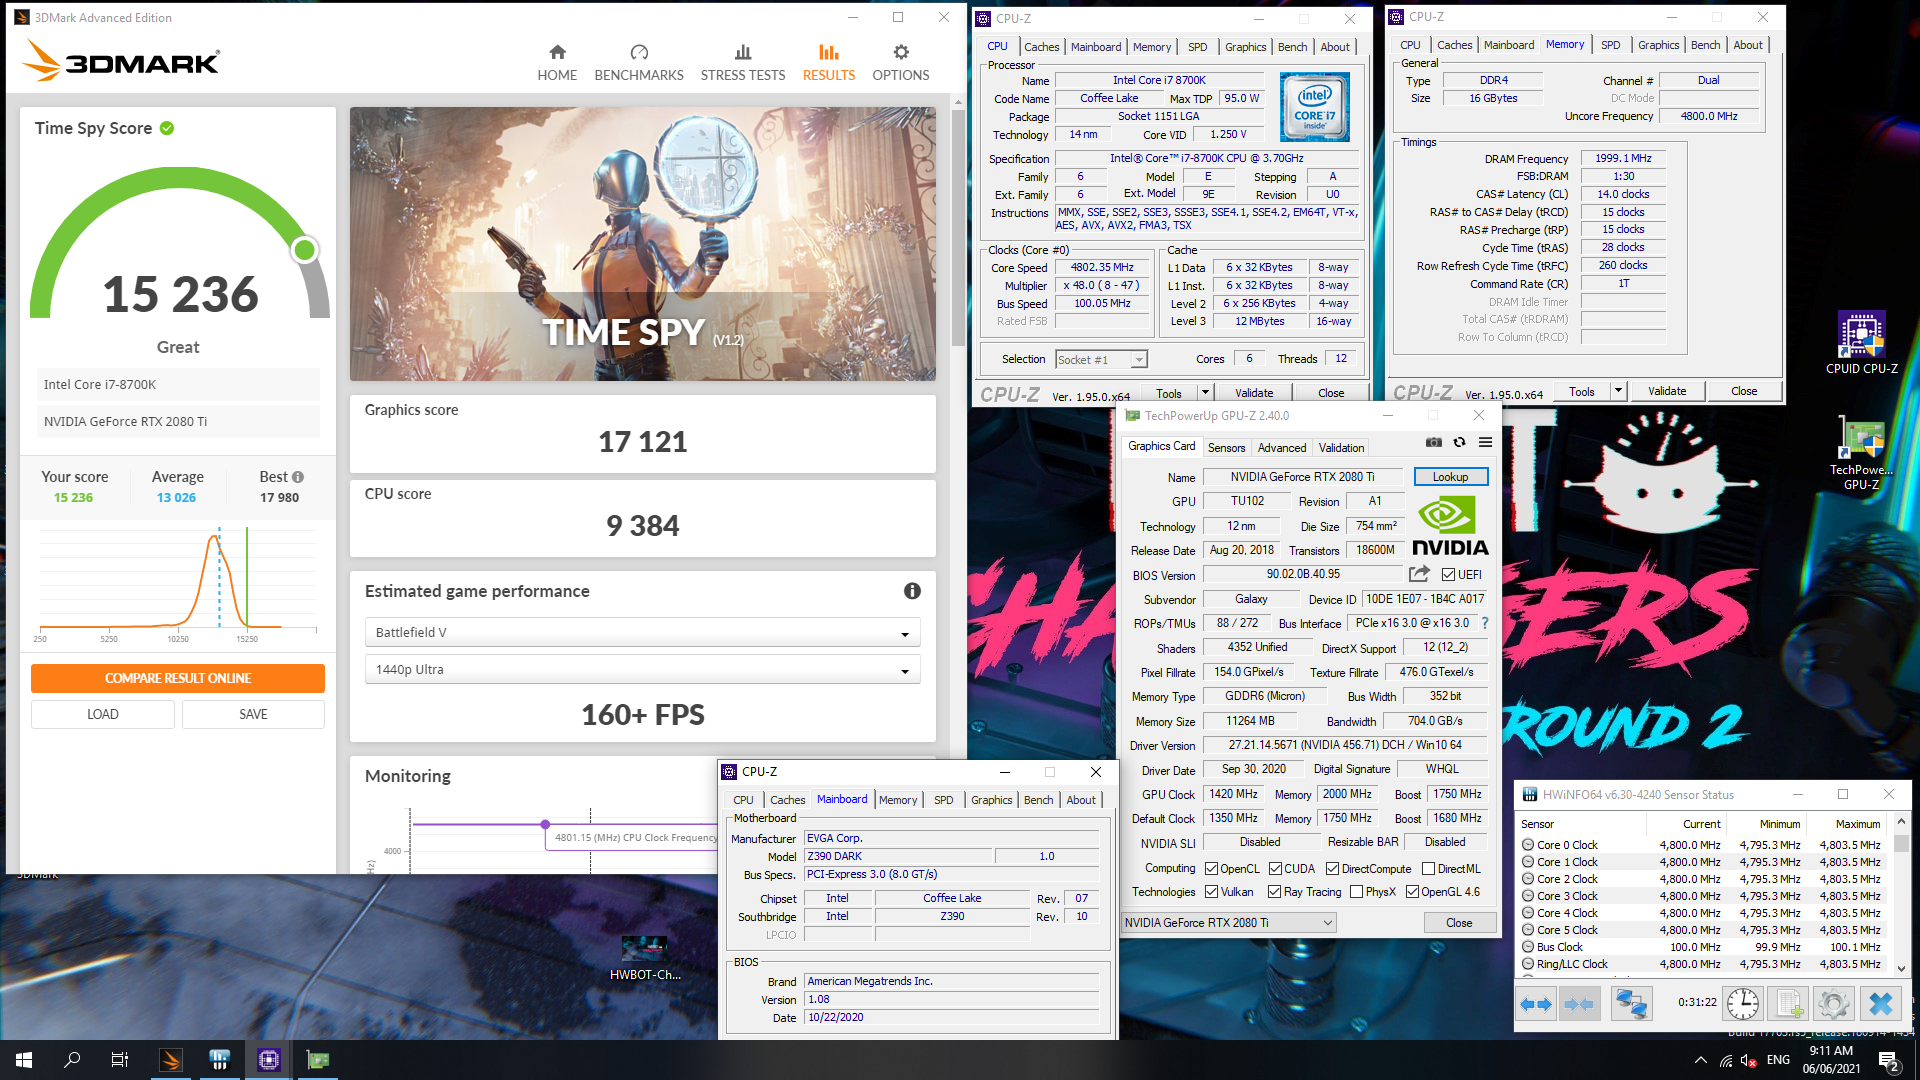Image resolution: width=1920 pixels, height=1080 pixels.
Task: Take a GPU-Z screenshot with camera icon
Action: click(x=1434, y=442)
